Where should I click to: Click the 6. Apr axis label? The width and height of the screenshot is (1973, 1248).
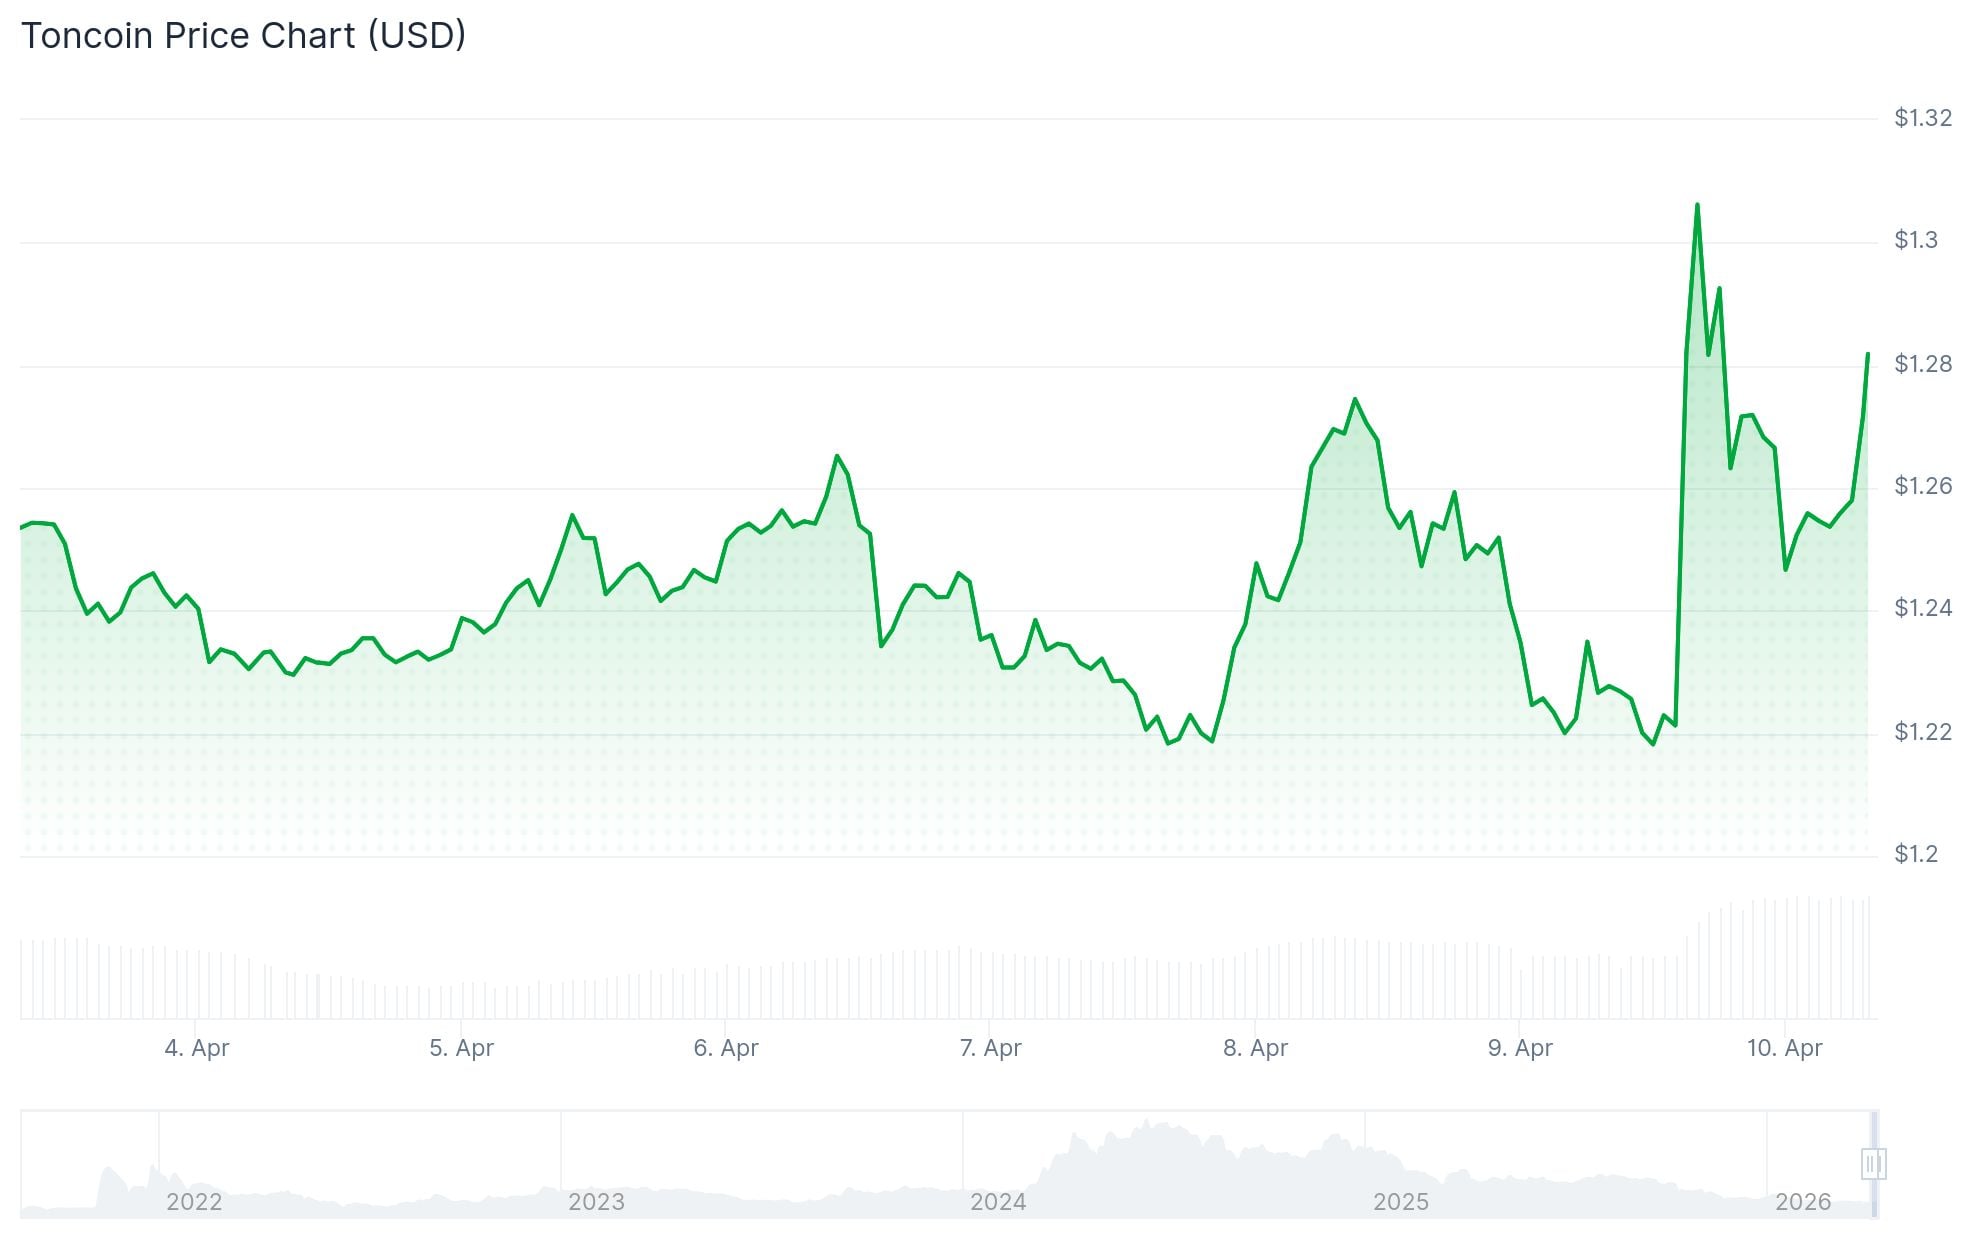coord(729,1049)
